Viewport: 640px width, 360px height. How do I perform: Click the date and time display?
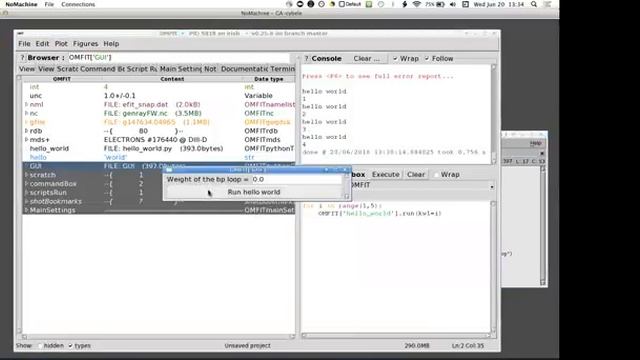coord(498,4)
